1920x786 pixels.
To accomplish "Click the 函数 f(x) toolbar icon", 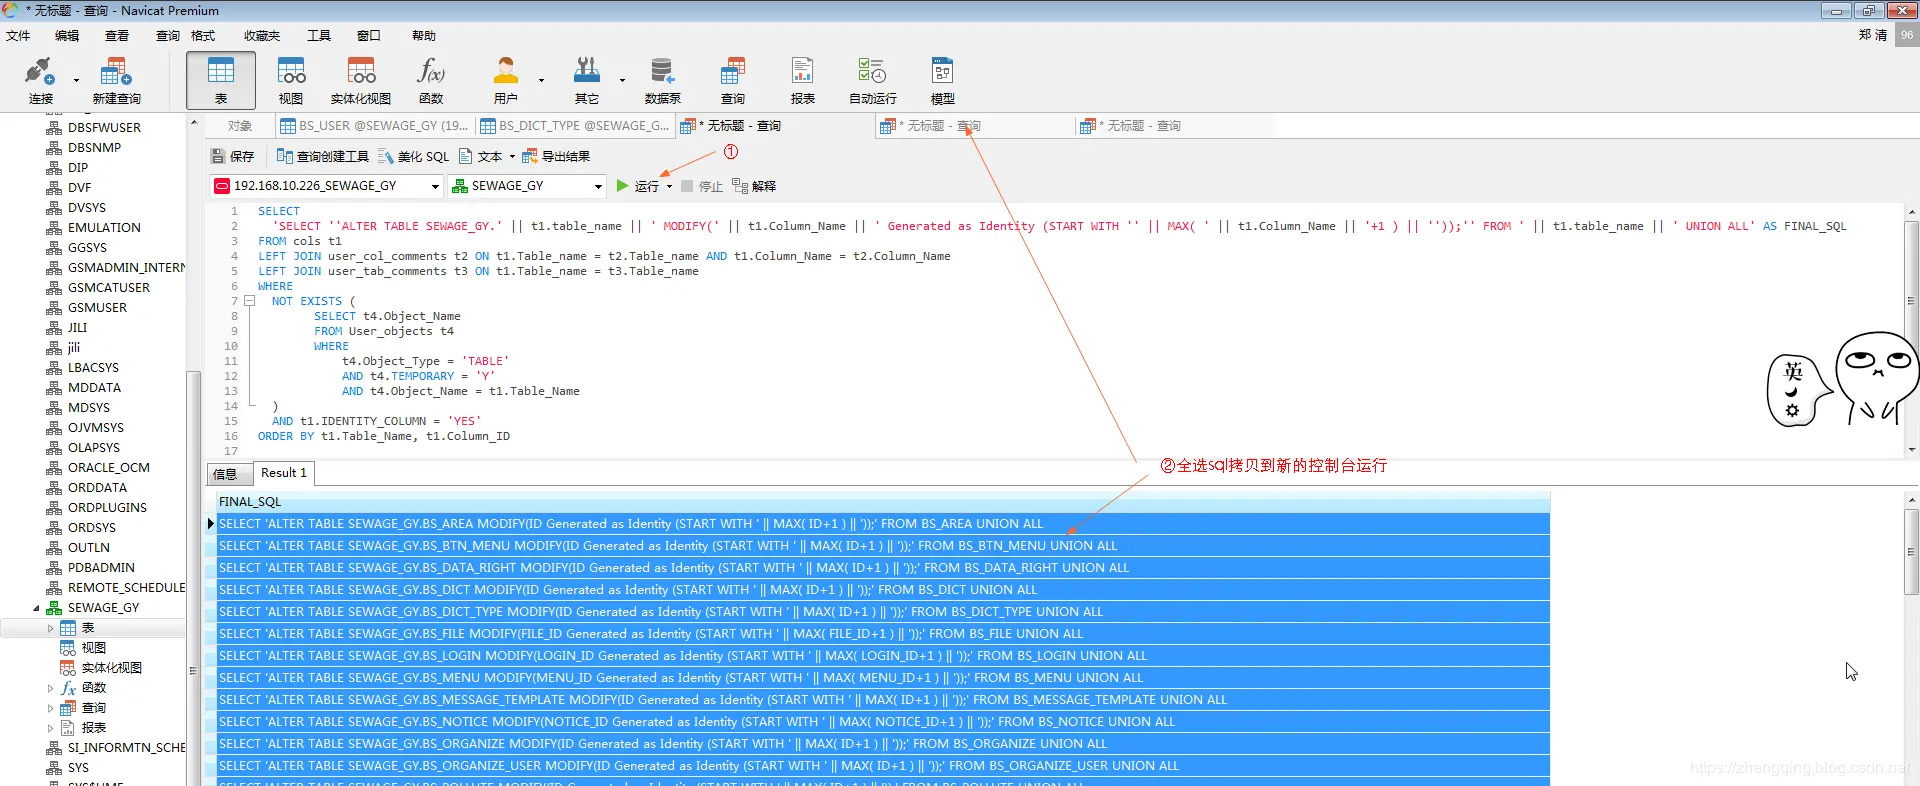I will pyautogui.click(x=431, y=80).
